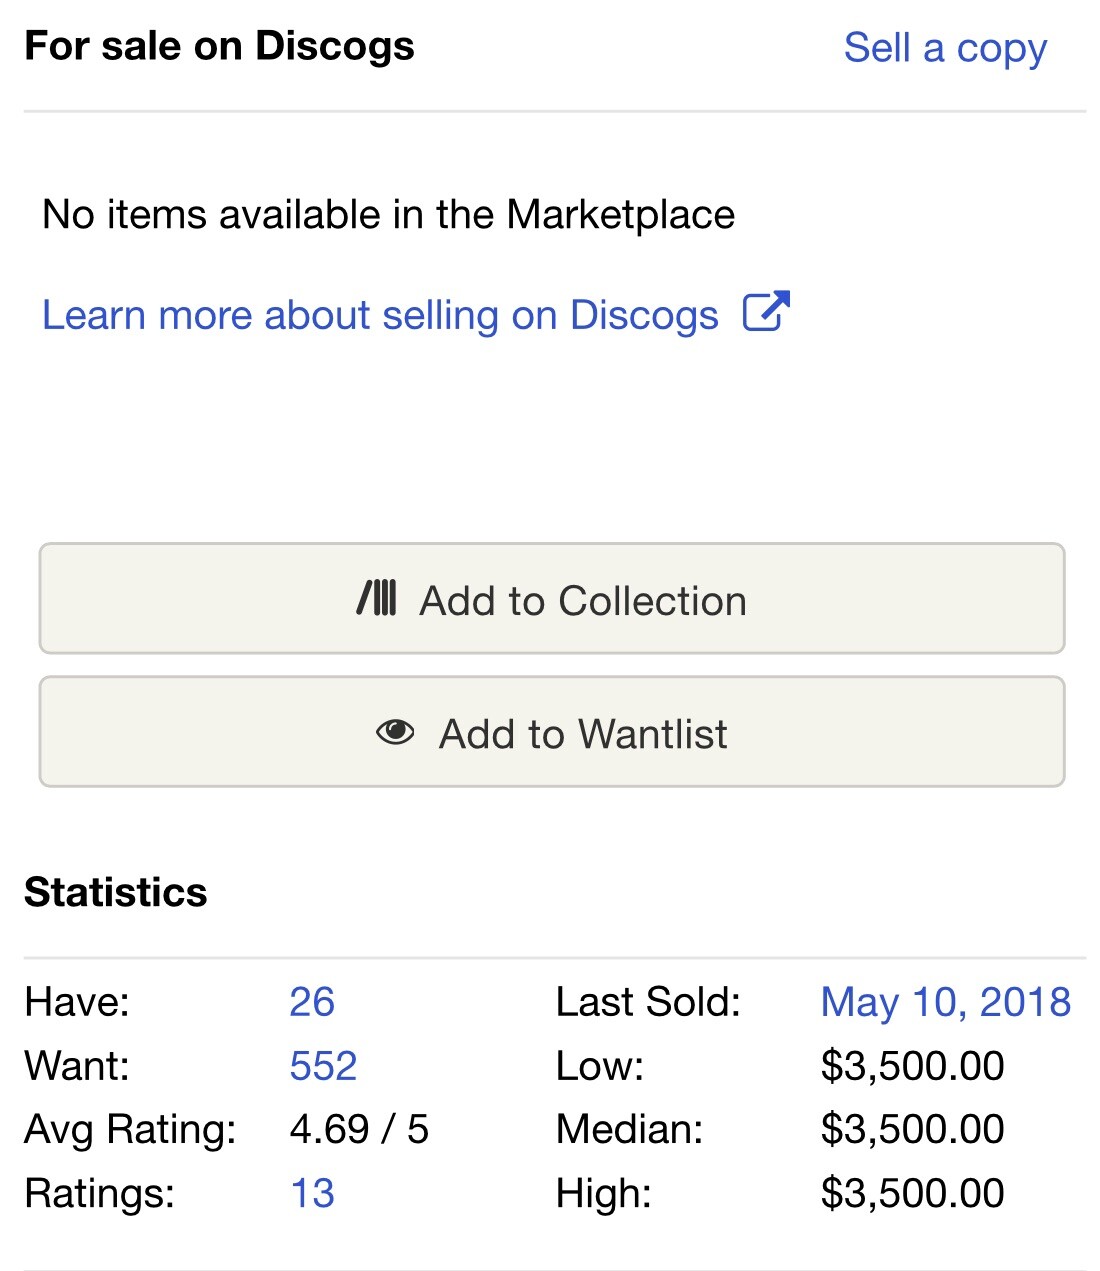Open the Sell a copy link
The image size is (1100, 1271).
(x=945, y=49)
